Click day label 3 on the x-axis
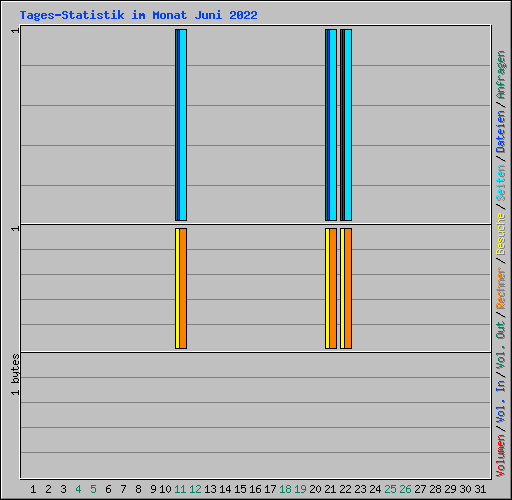The width and height of the screenshot is (512, 500). pos(63,489)
